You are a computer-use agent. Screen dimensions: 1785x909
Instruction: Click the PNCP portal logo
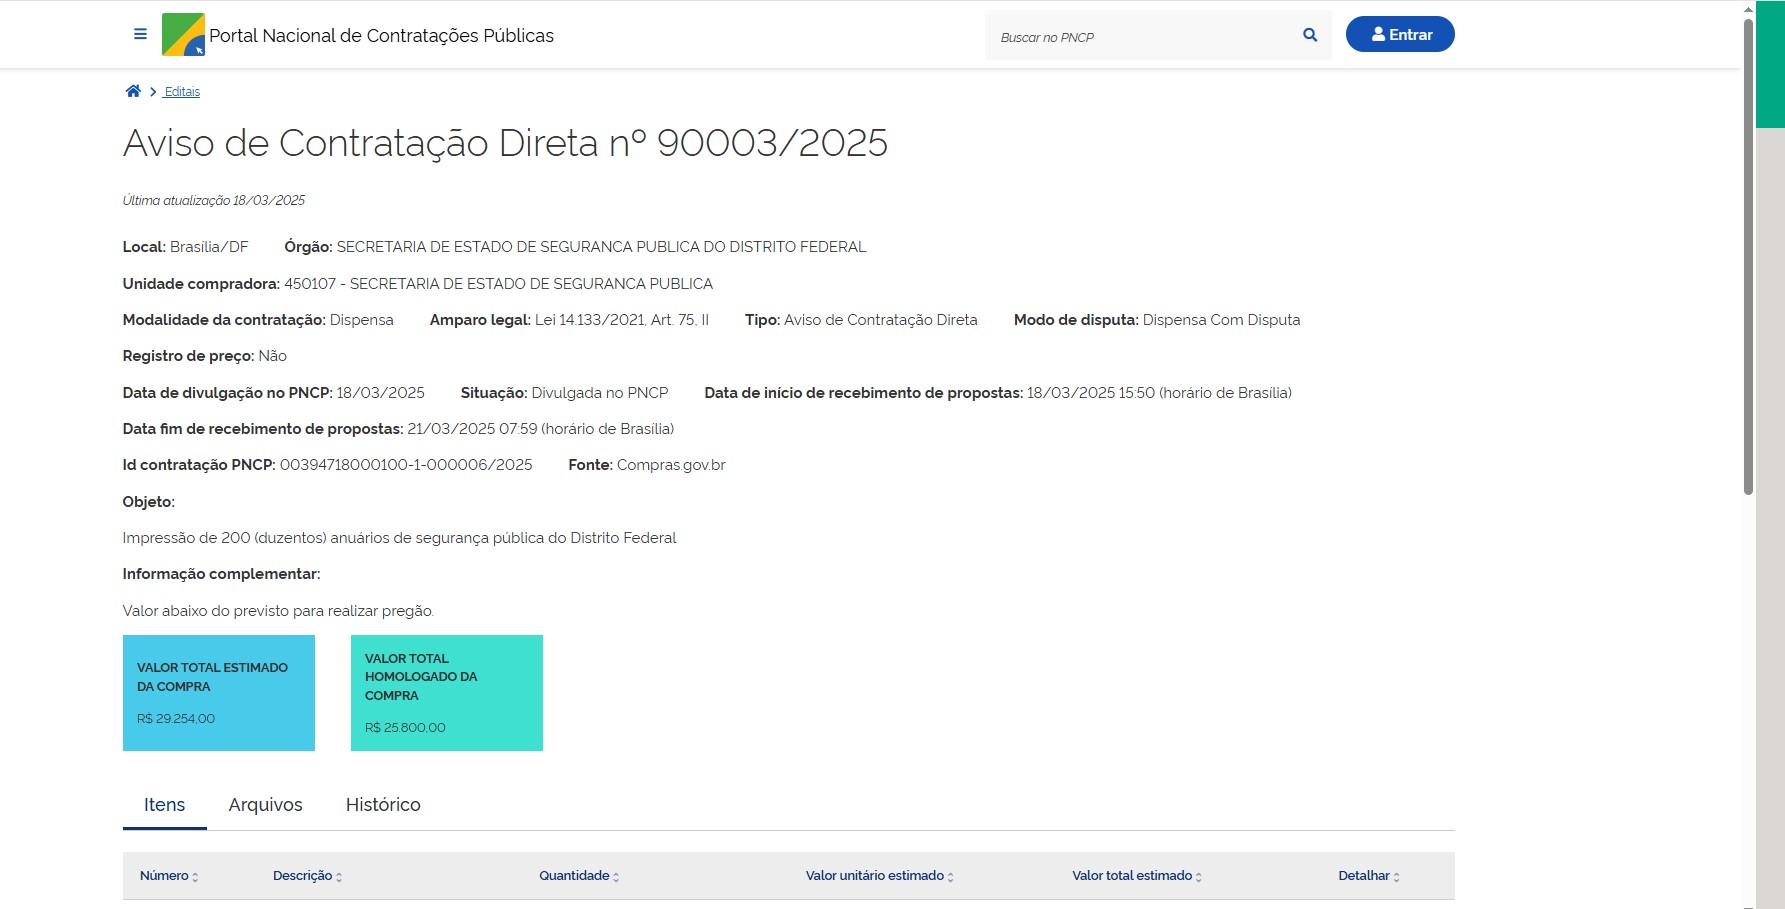click(183, 35)
